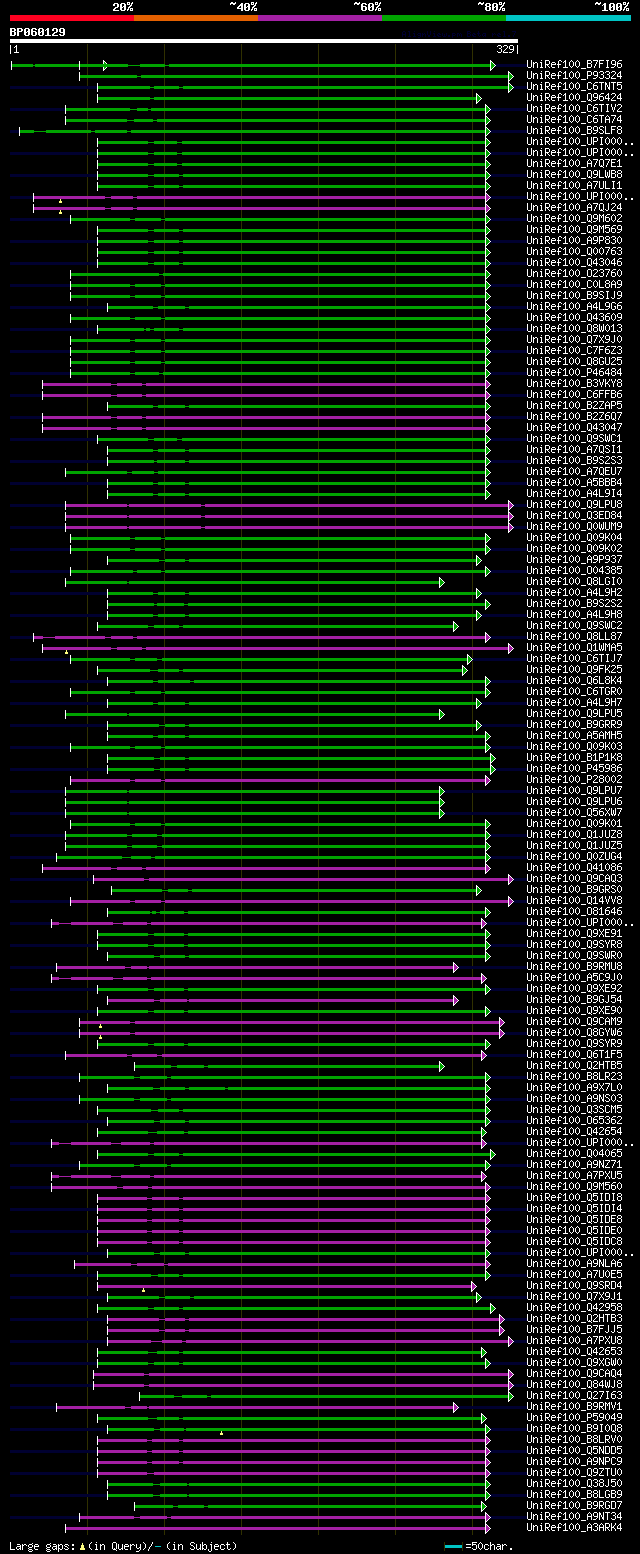Click the red 20% identity color segment

(72, 17)
